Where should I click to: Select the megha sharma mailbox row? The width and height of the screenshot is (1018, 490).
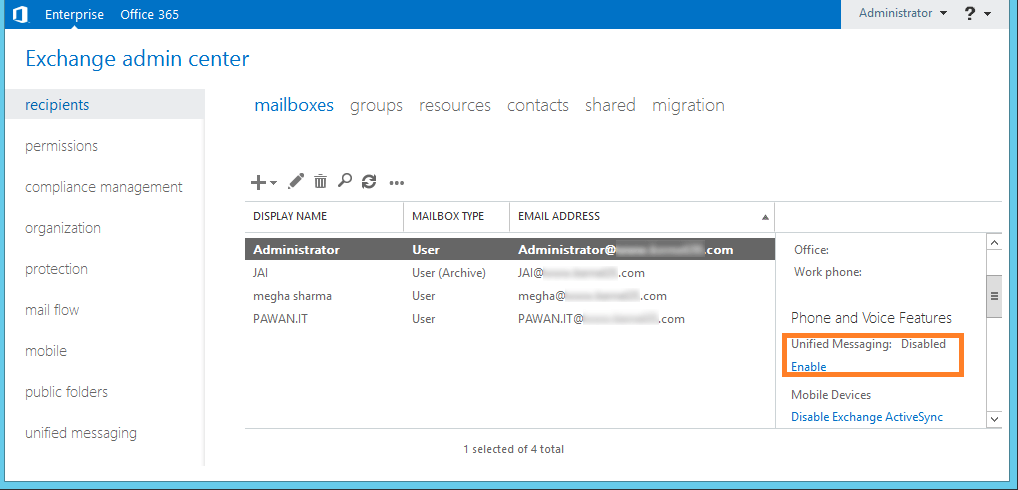point(510,296)
